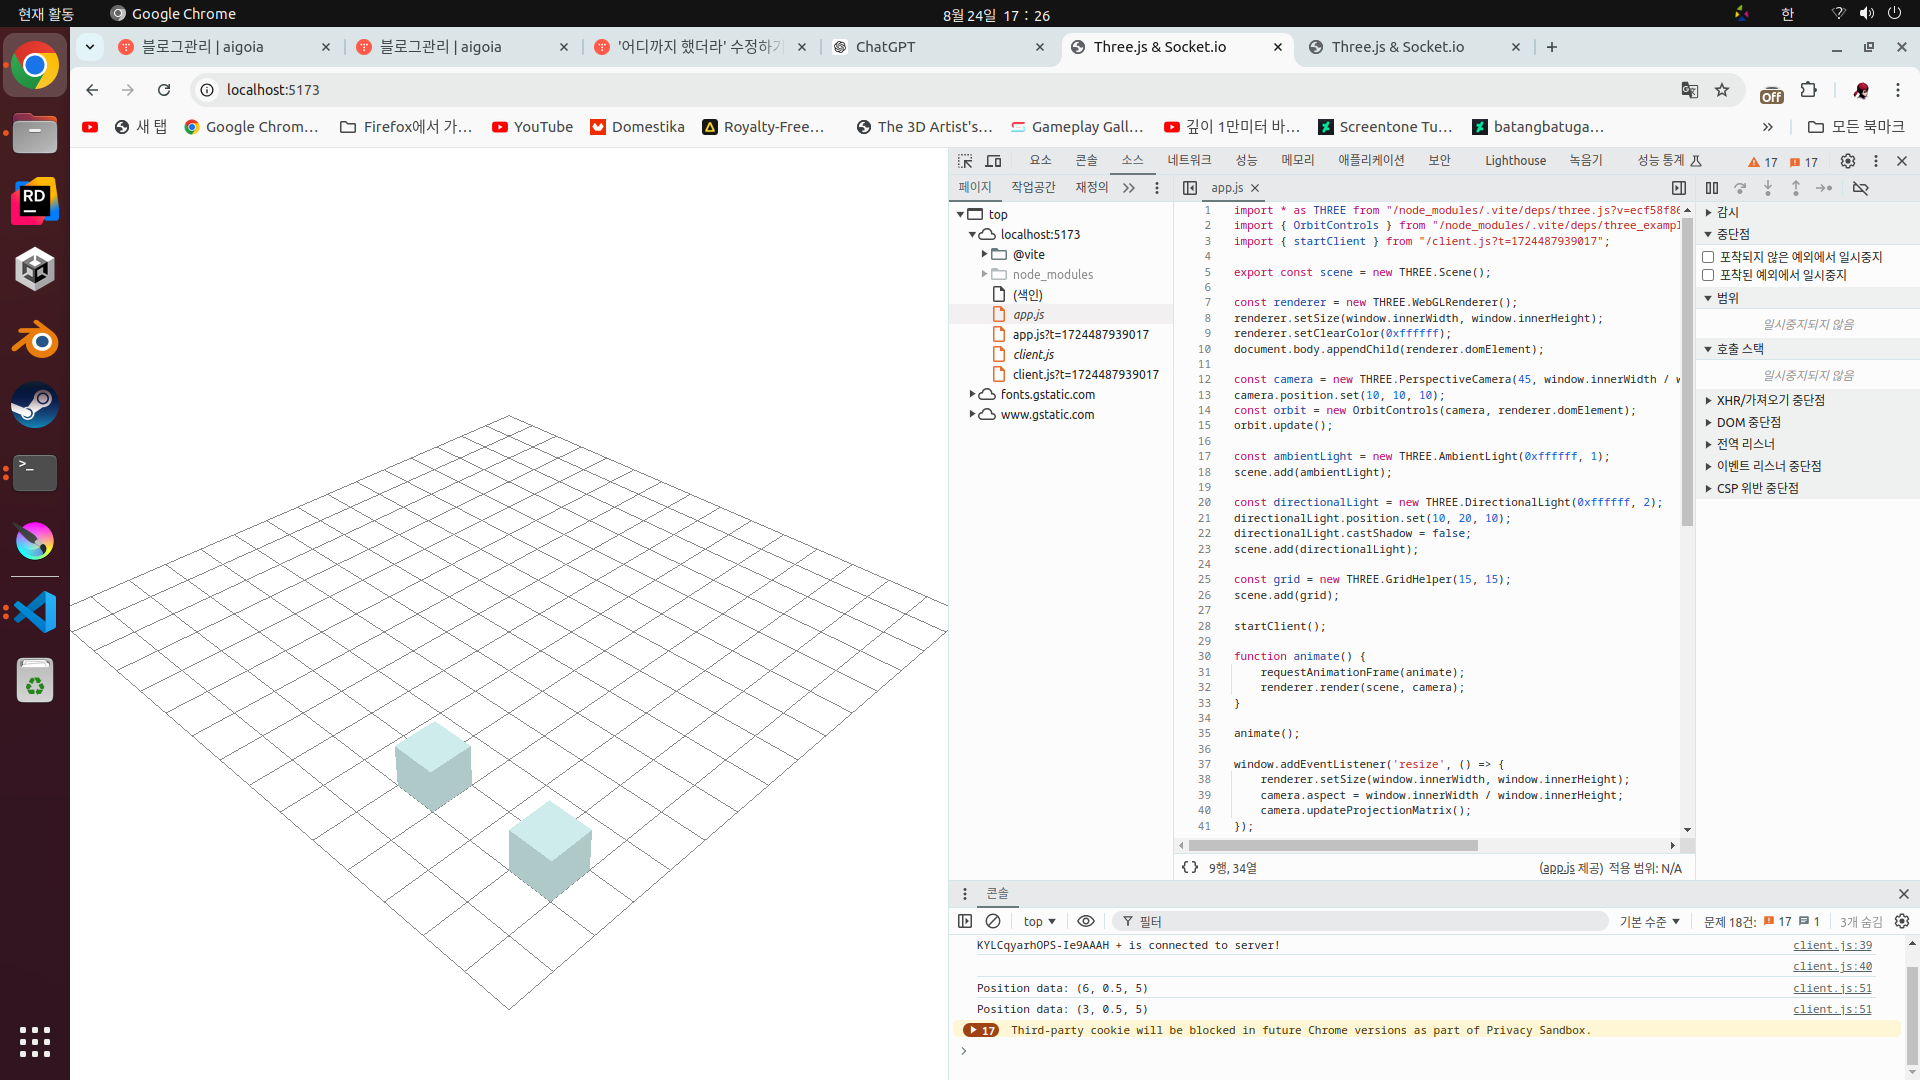Collapse localhost:5173 tree node
Screen dimensions: 1920x1080
point(972,234)
